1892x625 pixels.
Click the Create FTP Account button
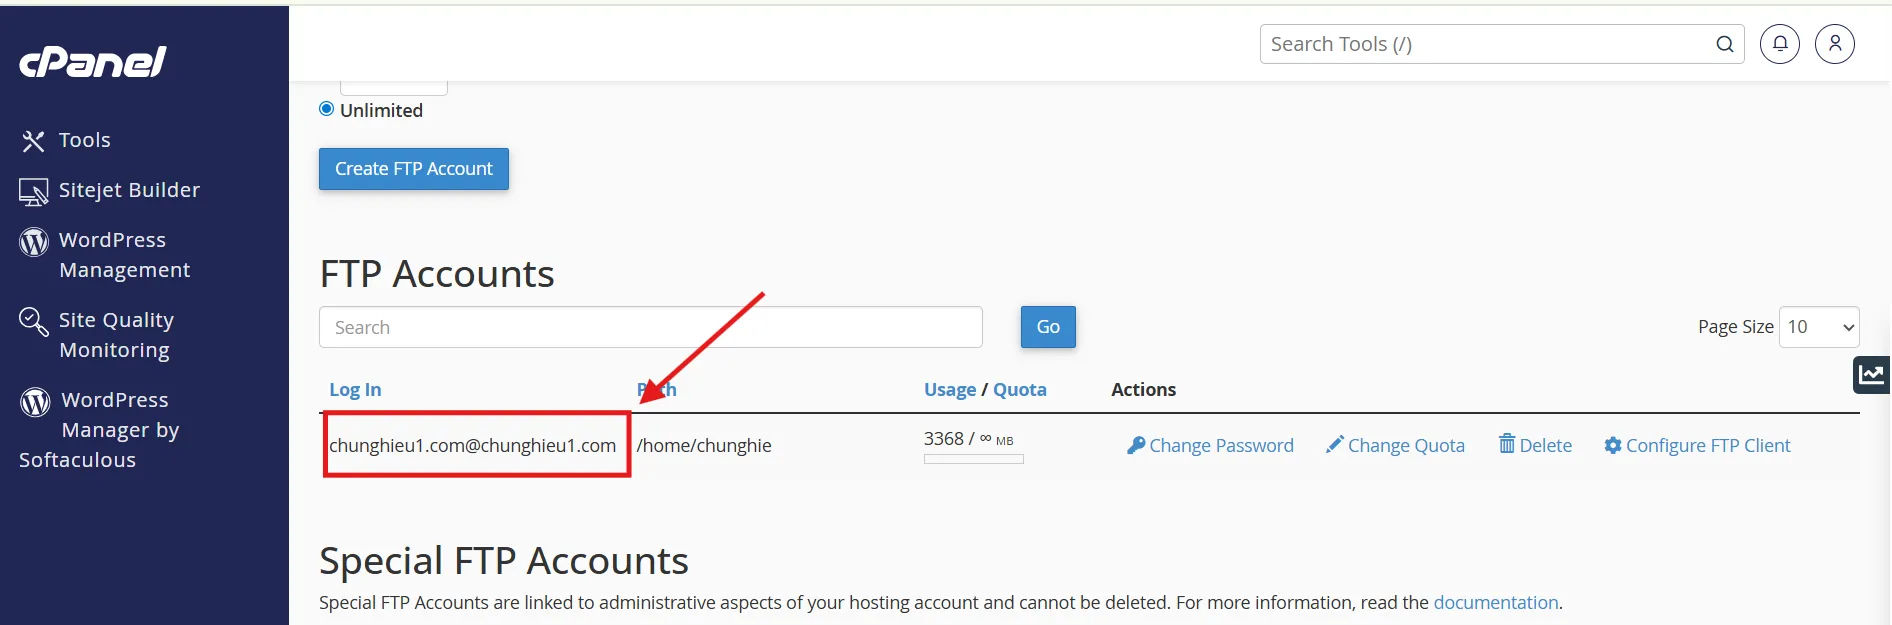[414, 169]
